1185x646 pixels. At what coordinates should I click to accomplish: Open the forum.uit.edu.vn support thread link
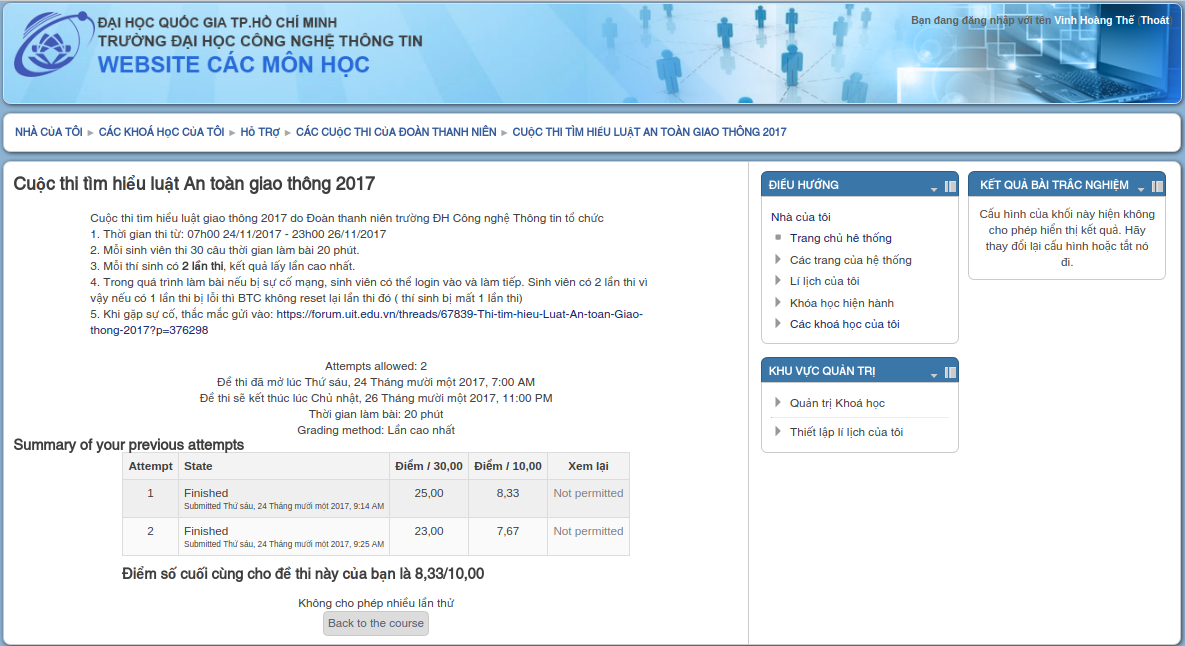[x=458, y=314]
